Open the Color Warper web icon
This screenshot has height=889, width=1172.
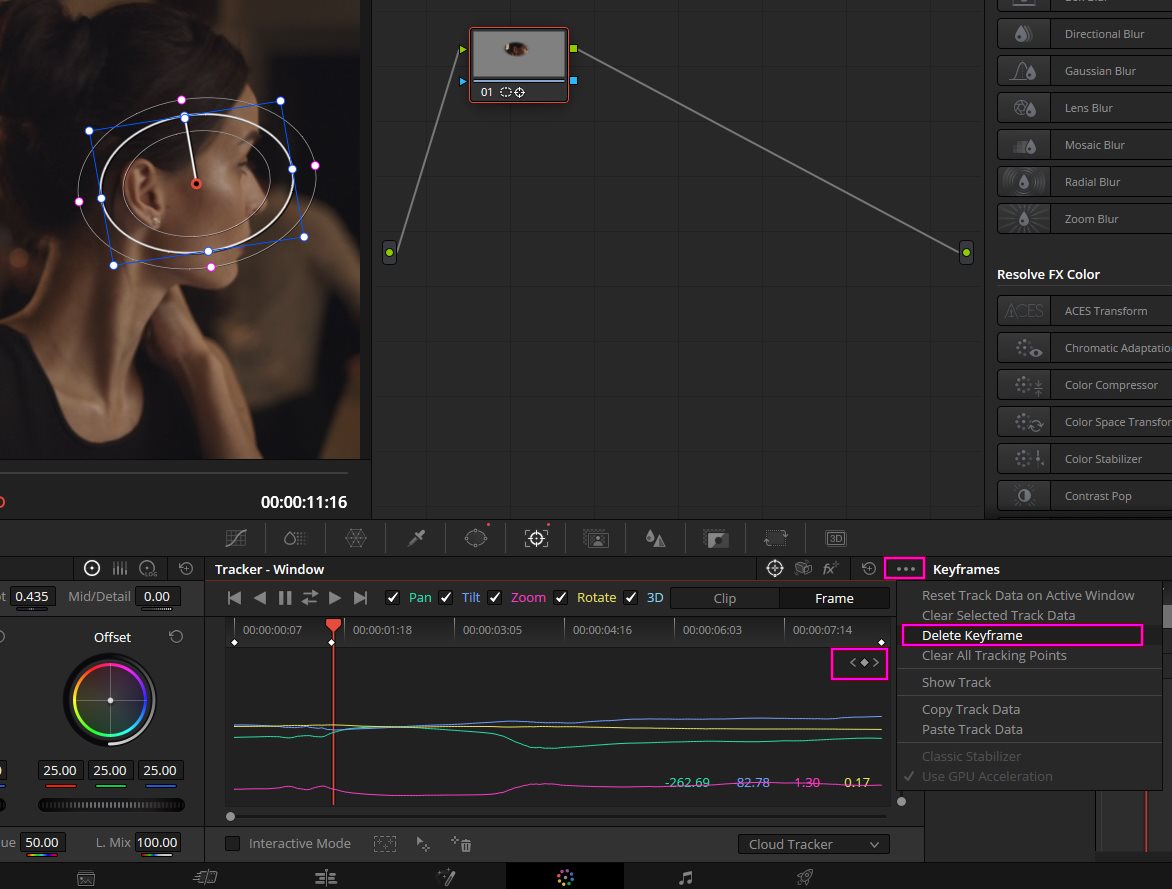click(x=356, y=538)
